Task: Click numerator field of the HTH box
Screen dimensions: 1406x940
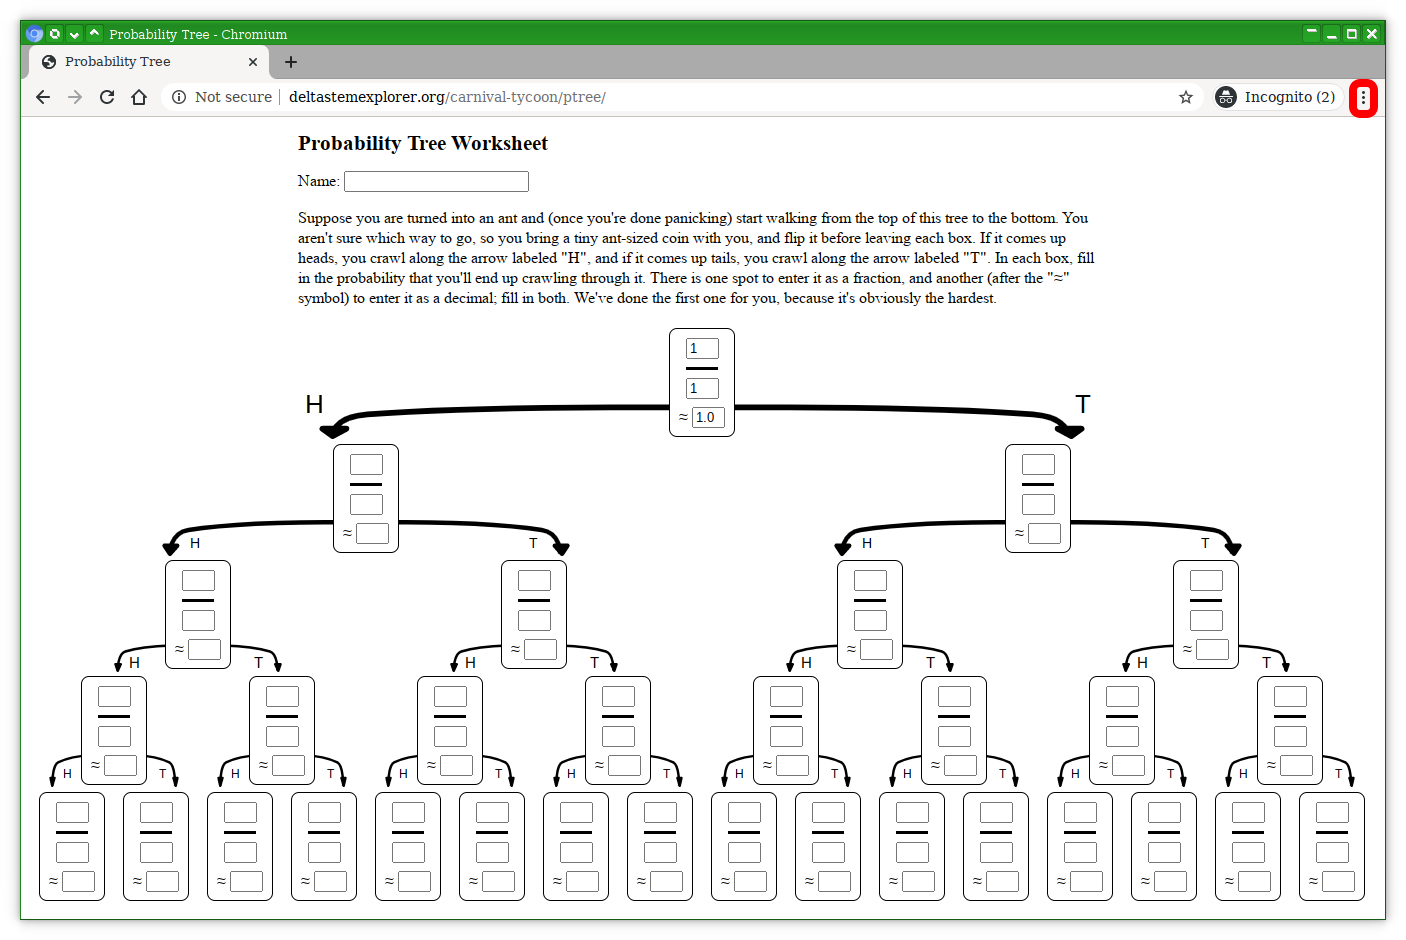Action: tap(450, 696)
